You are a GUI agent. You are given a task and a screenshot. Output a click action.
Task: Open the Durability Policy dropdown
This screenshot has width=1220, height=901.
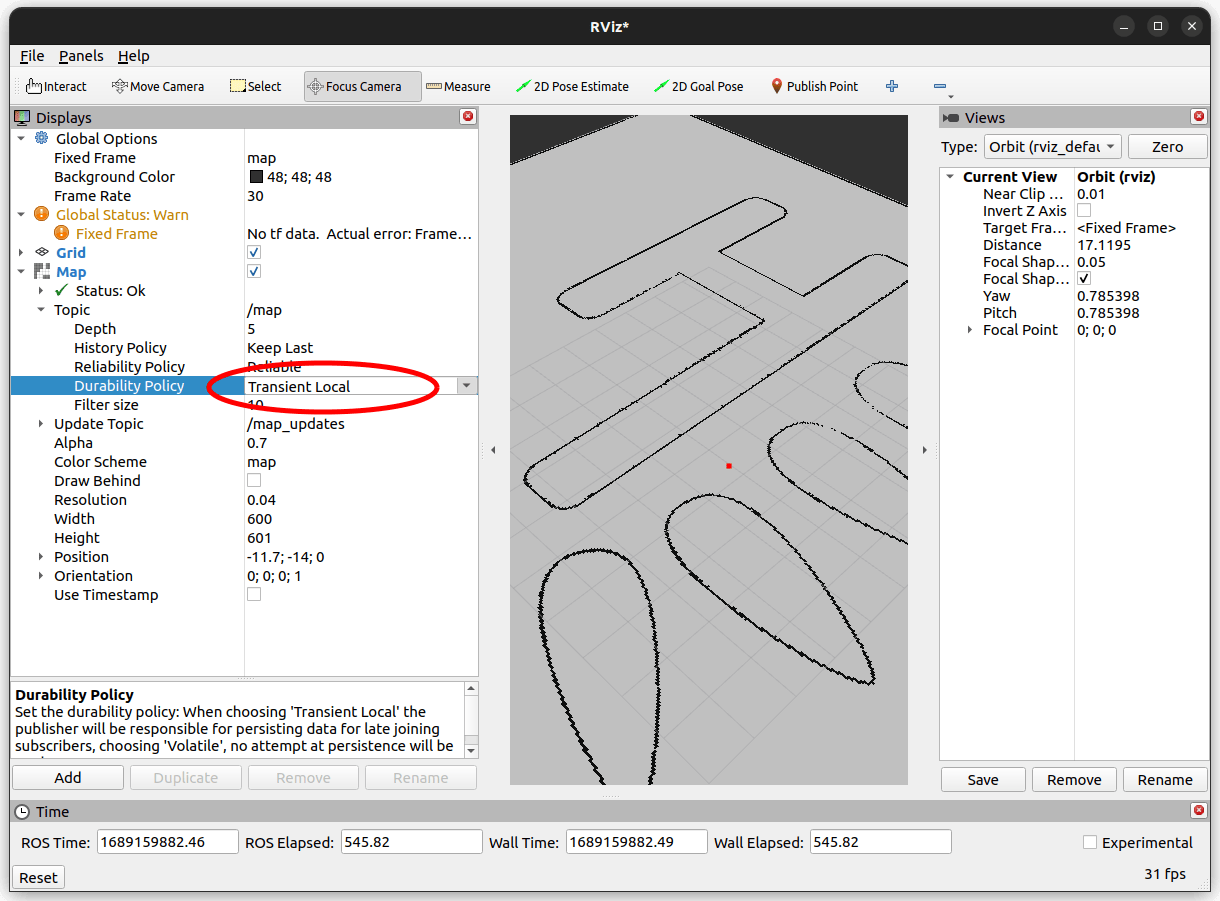[467, 386]
